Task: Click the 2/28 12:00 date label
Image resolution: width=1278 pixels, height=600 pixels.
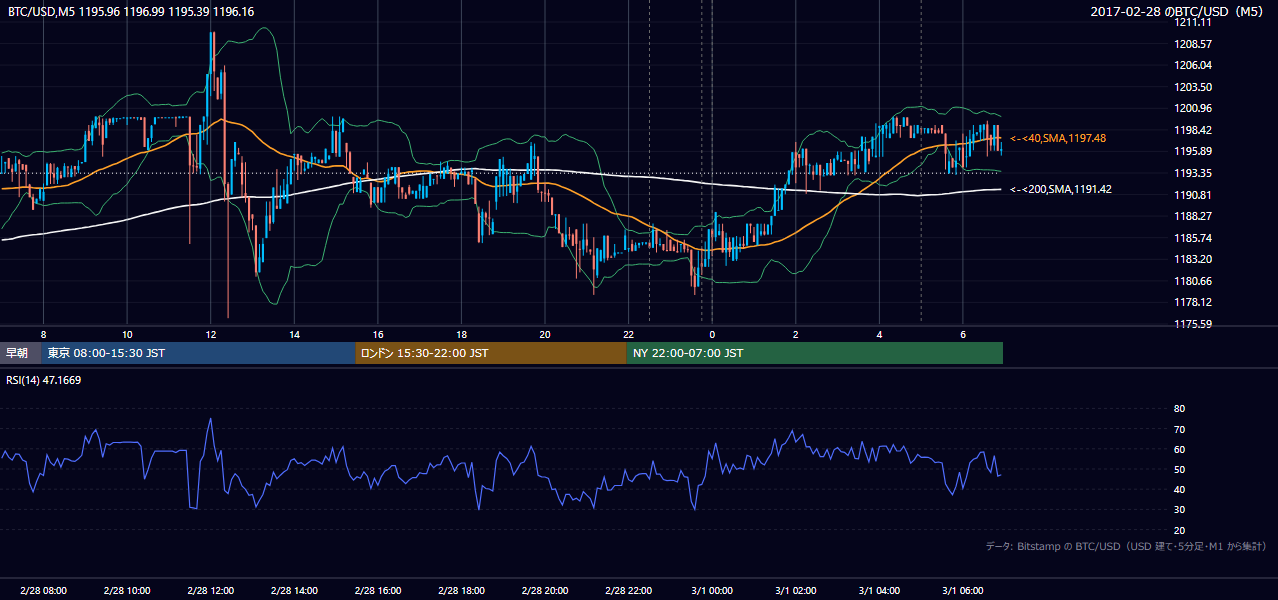Action: (210, 591)
